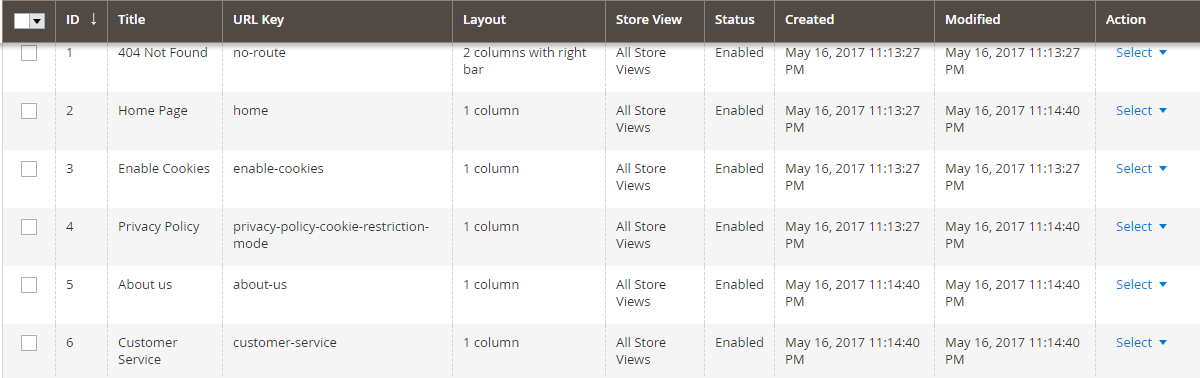Check the 404 Not Found row checkbox

tap(29, 53)
